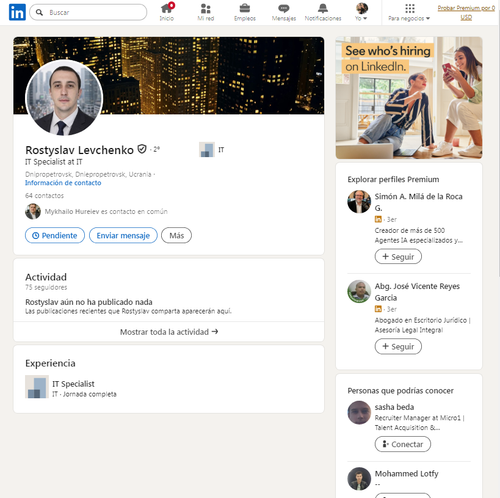Click Rostyslav Levchenko name heading
500x498 pixels.
[79, 150]
